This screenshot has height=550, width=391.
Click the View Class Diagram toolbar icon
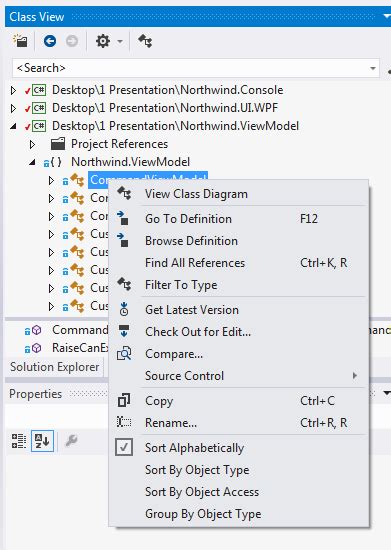[x=145, y=41]
